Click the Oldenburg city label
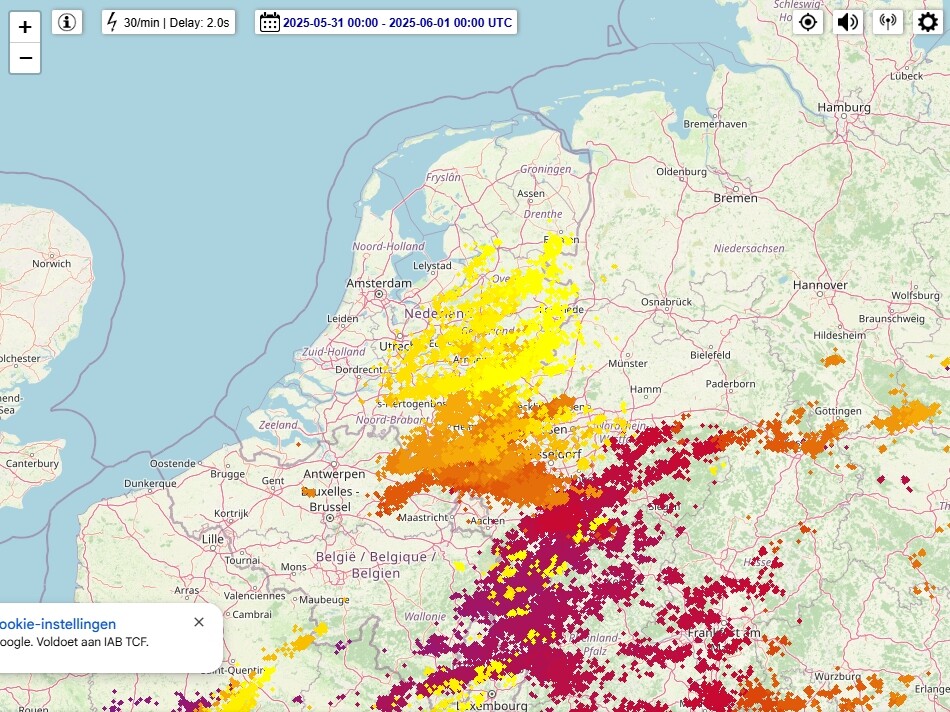950x712 pixels. [x=682, y=172]
